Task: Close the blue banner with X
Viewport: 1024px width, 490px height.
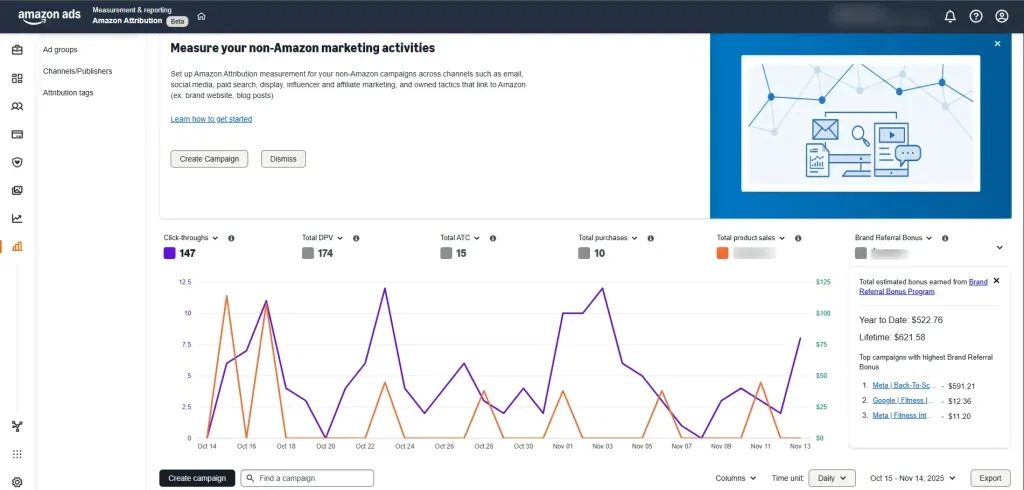Action: [x=997, y=44]
